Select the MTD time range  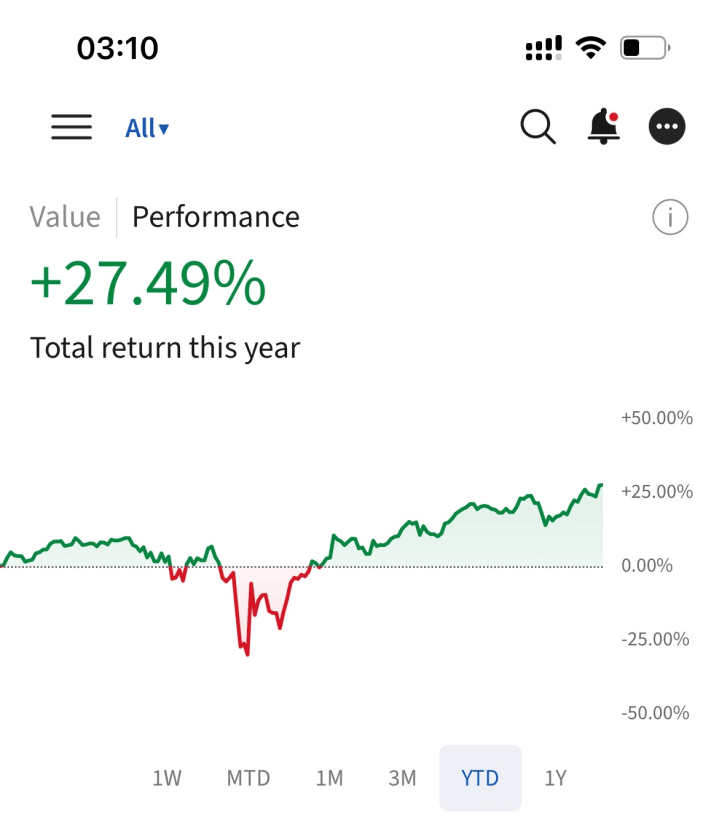click(248, 778)
